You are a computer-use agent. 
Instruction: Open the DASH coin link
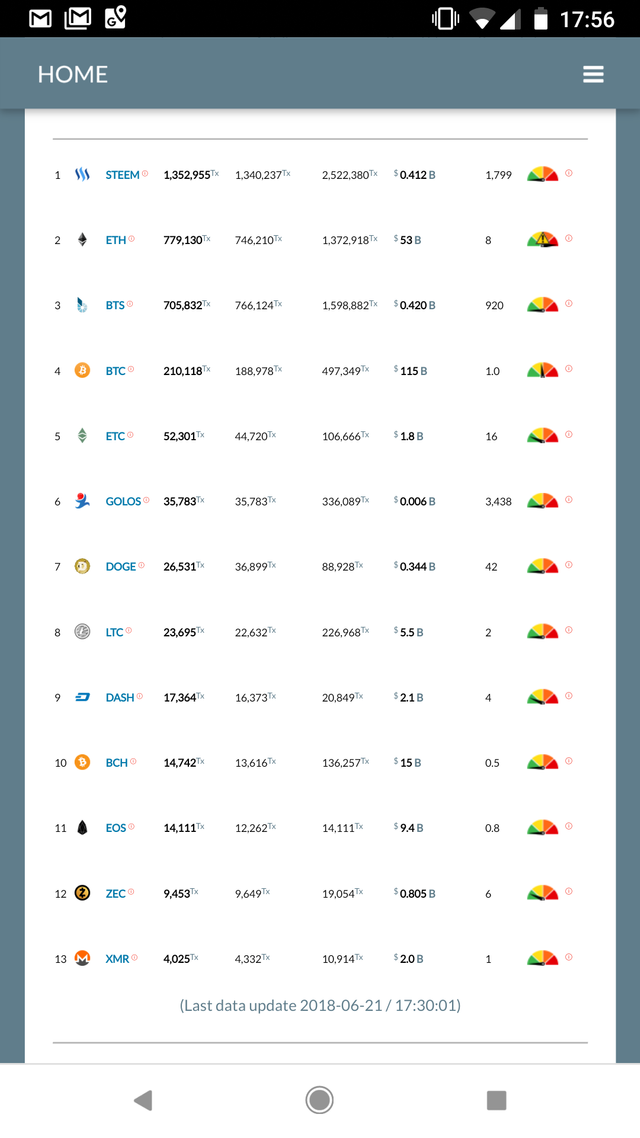(119, 698)
